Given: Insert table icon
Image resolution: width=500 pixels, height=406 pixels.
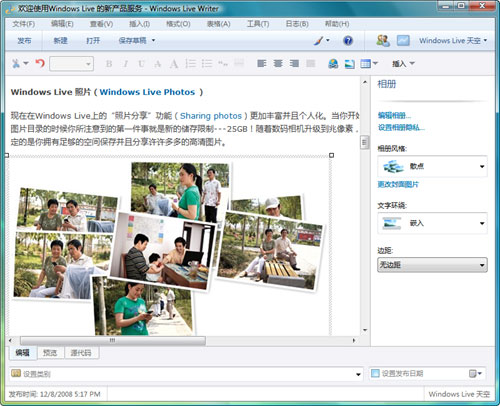Looking at the screenshot, I should click(x=365, y=63).
